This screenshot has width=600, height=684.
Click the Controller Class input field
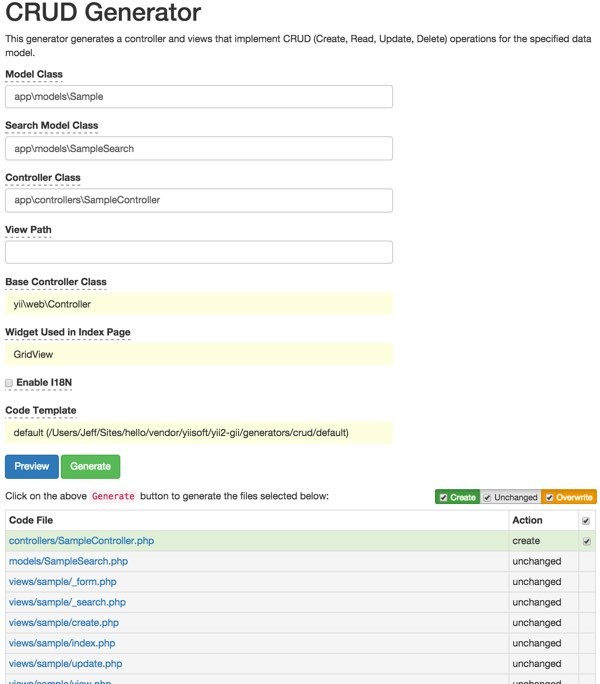coord(199,200)
